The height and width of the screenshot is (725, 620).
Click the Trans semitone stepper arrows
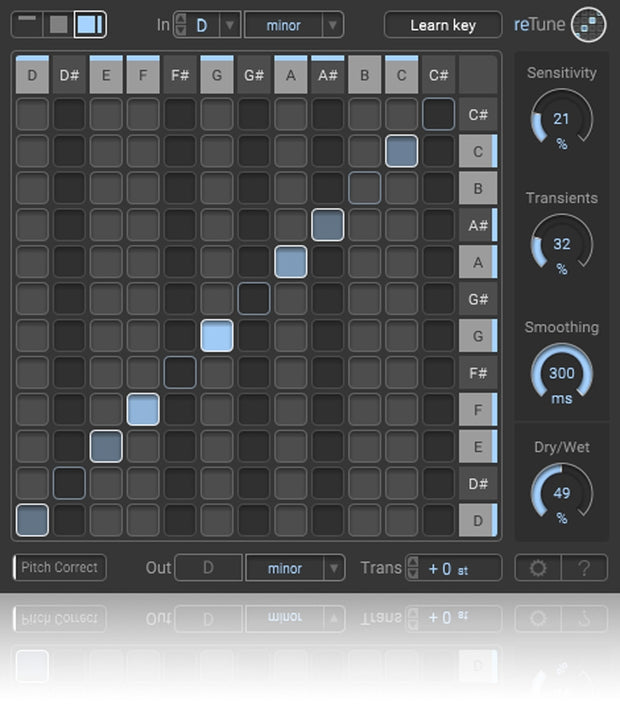click(413, 568)
